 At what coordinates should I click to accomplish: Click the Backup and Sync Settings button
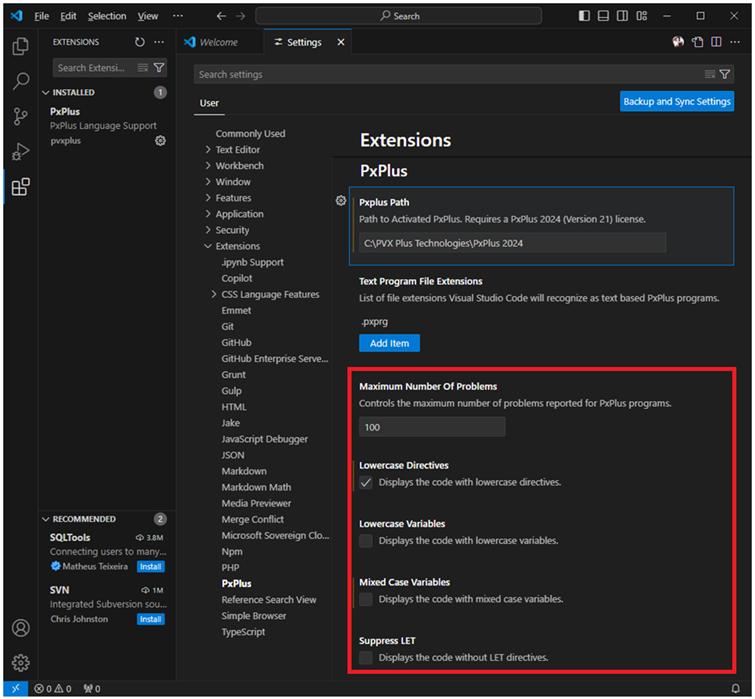tap(677, 101)
